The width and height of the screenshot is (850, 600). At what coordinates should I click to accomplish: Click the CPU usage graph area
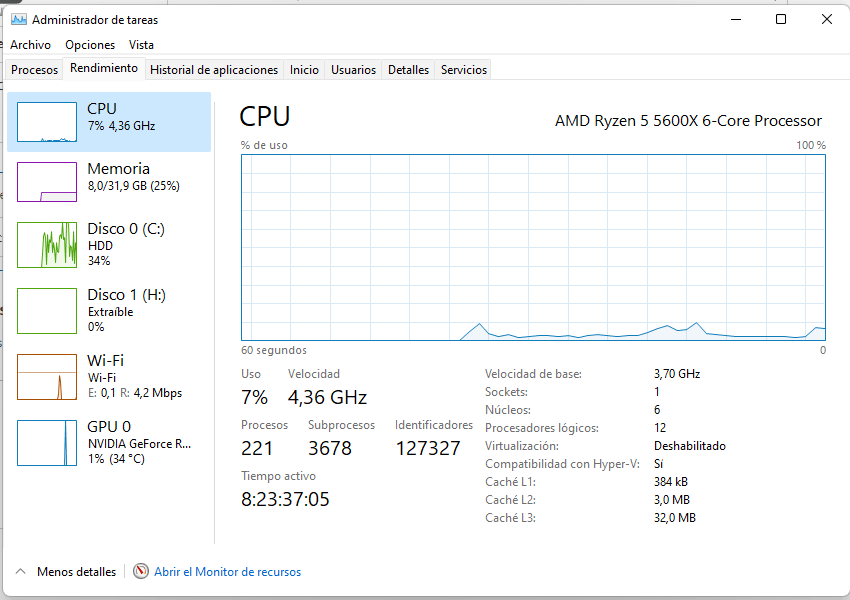(x=533, y=247)
